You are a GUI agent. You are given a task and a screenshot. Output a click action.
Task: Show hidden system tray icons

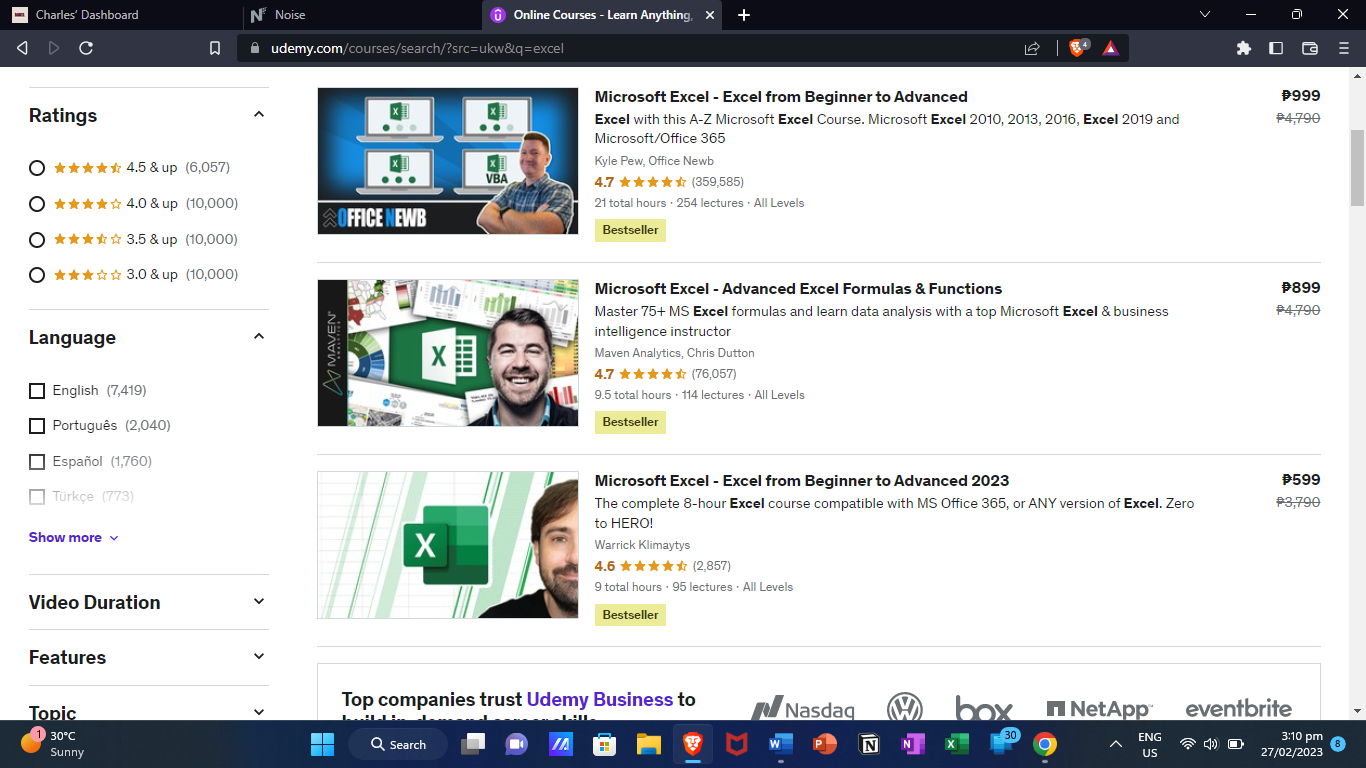tap(1116, 744)
